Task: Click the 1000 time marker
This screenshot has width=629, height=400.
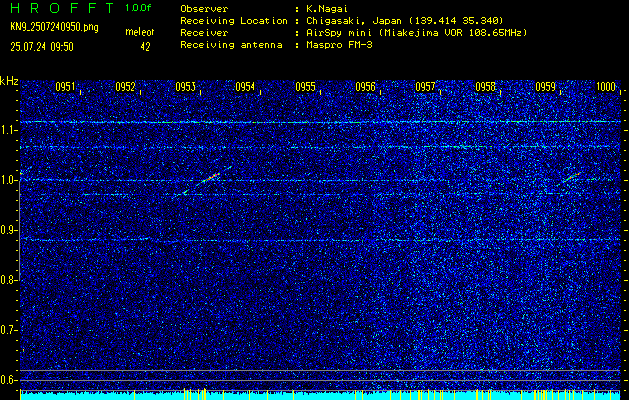Action: coord(606,87)
